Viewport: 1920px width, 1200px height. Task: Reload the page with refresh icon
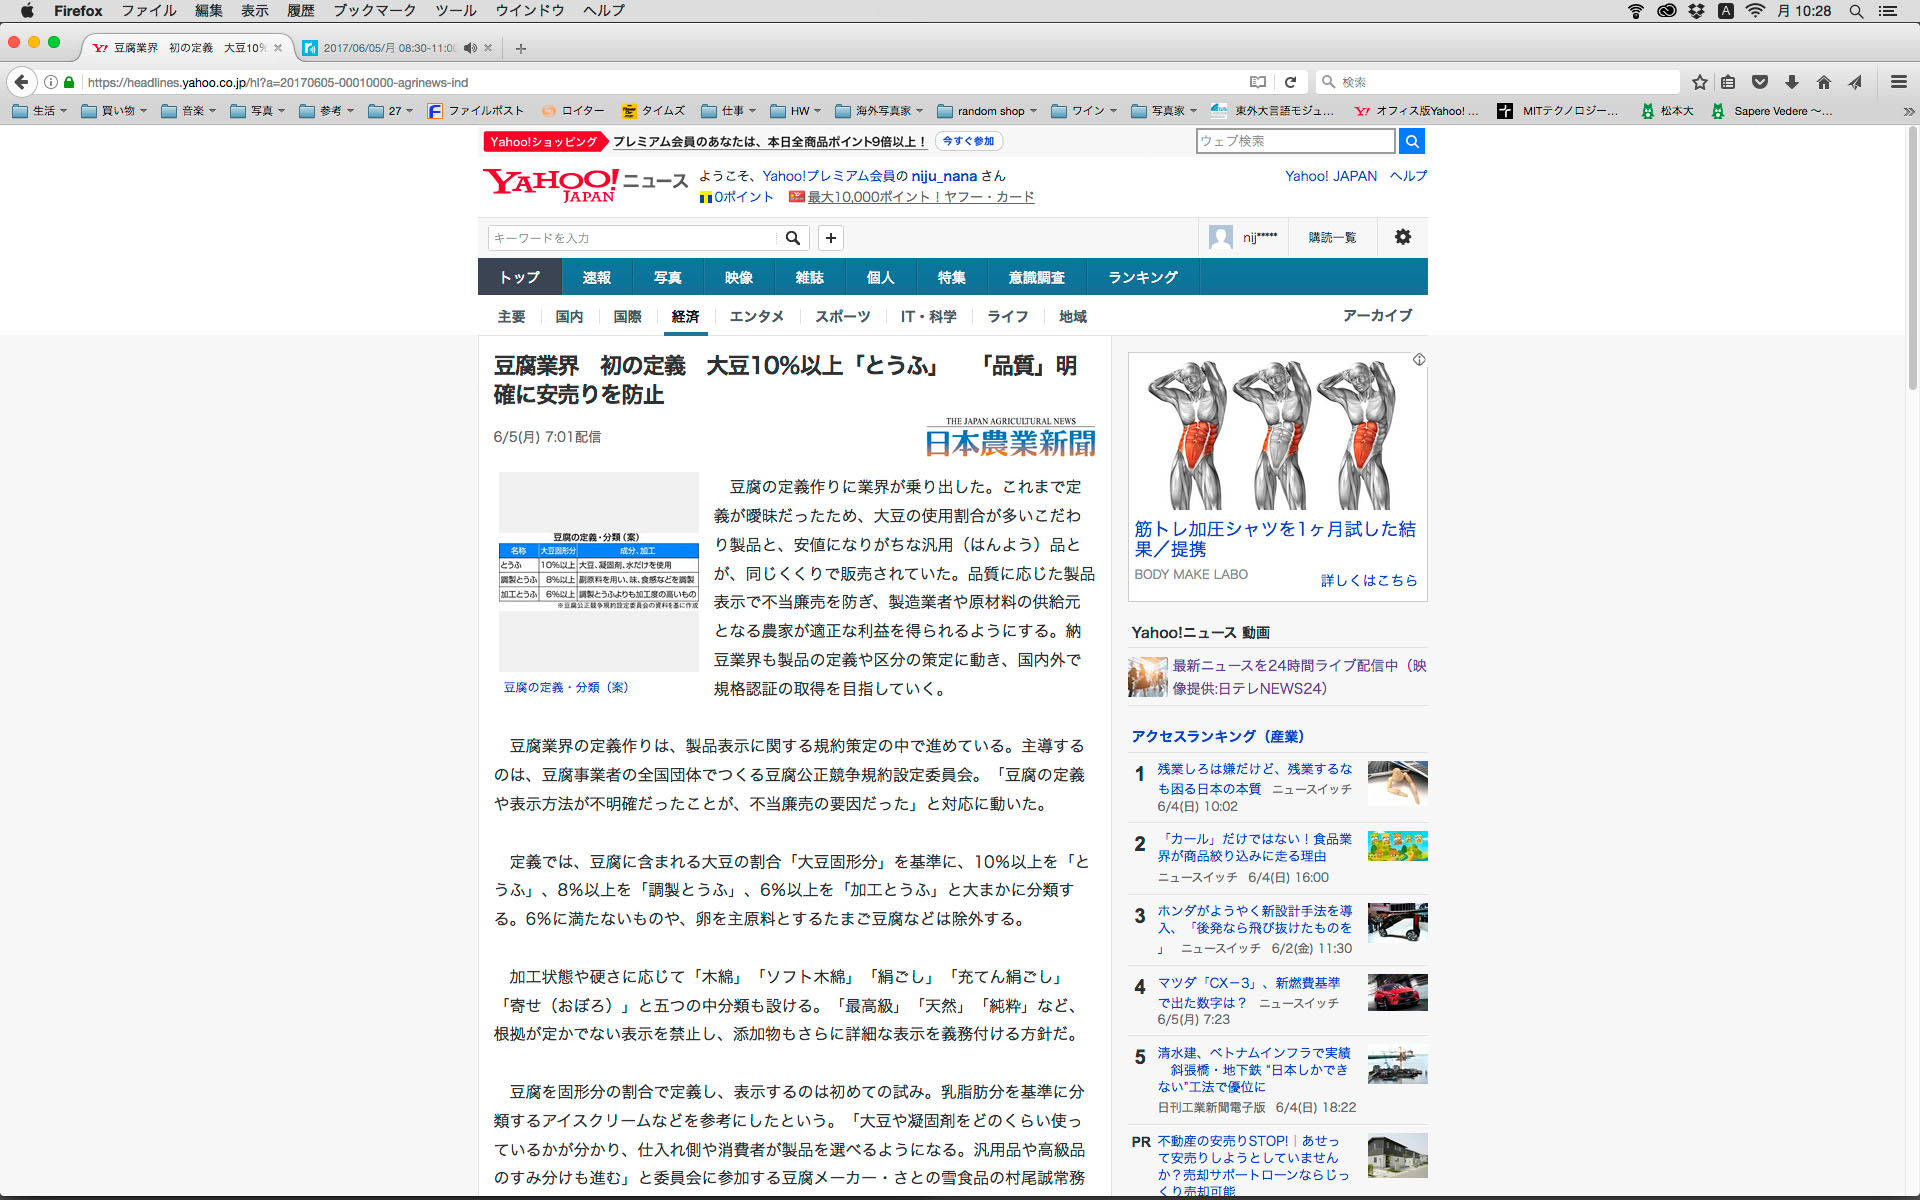[1290, 82]
